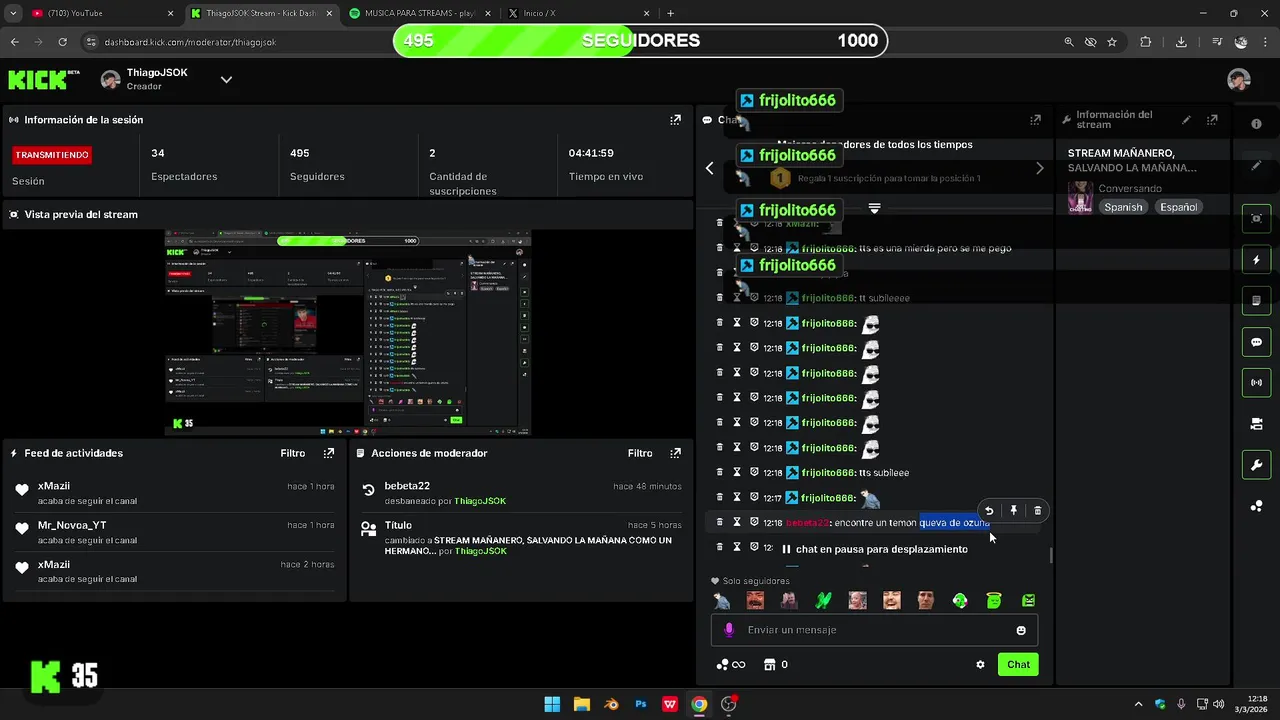Click the Español tag

tap(1178, 207)
